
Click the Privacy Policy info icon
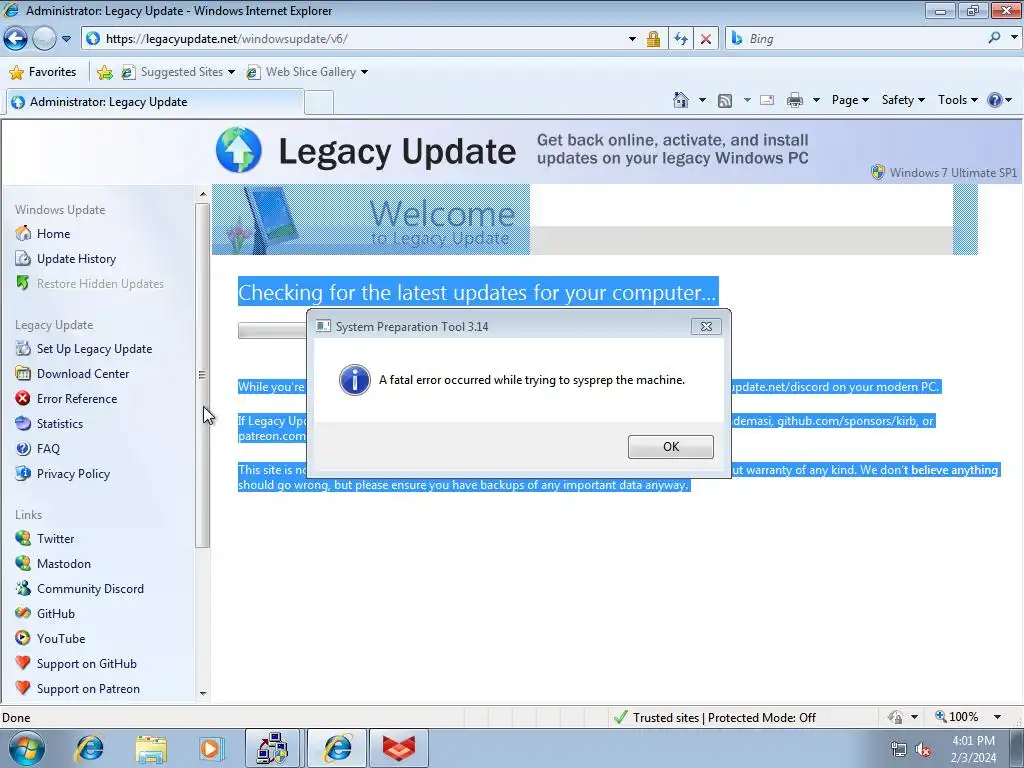[23, 473]
